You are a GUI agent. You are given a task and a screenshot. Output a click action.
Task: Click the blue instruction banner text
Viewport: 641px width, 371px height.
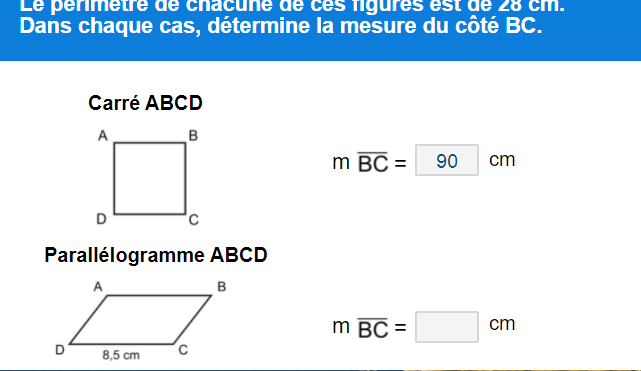(292, 16)
